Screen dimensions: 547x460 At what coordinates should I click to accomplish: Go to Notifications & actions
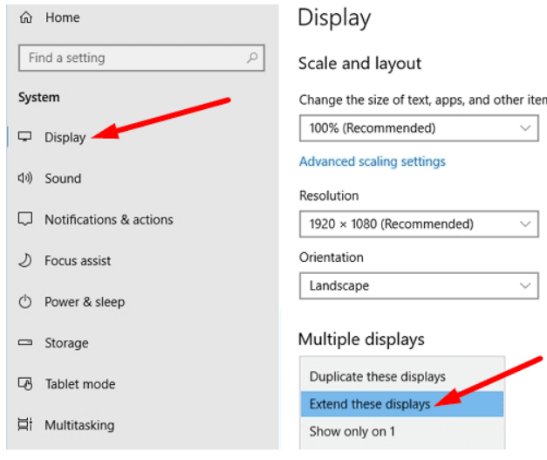(109, 220)
